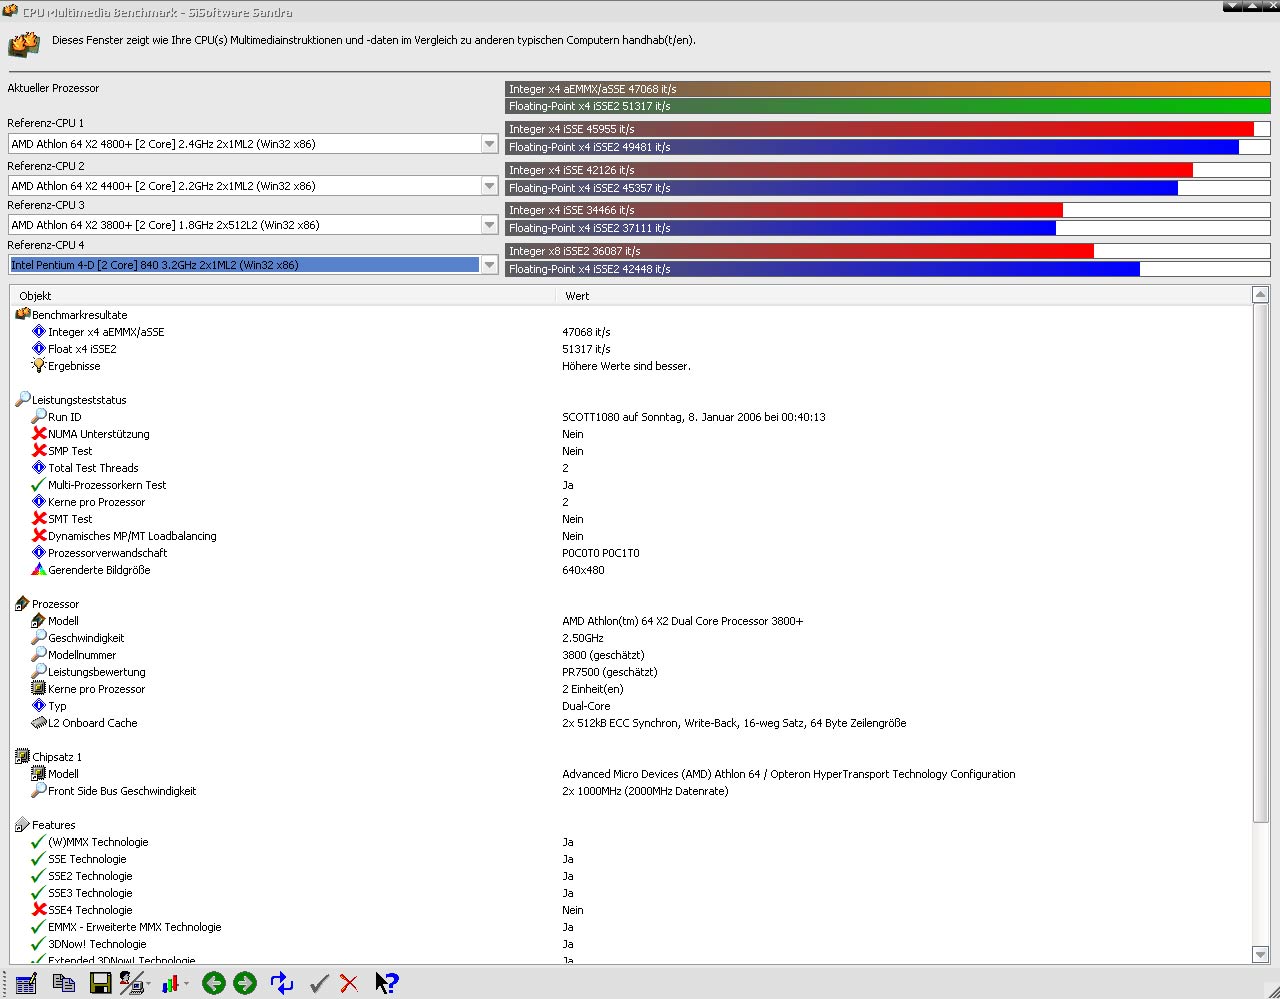
Task: Click the value '2x 1000MHz (2000MHz Datenrate)'
Action: [x=645, y=791]
